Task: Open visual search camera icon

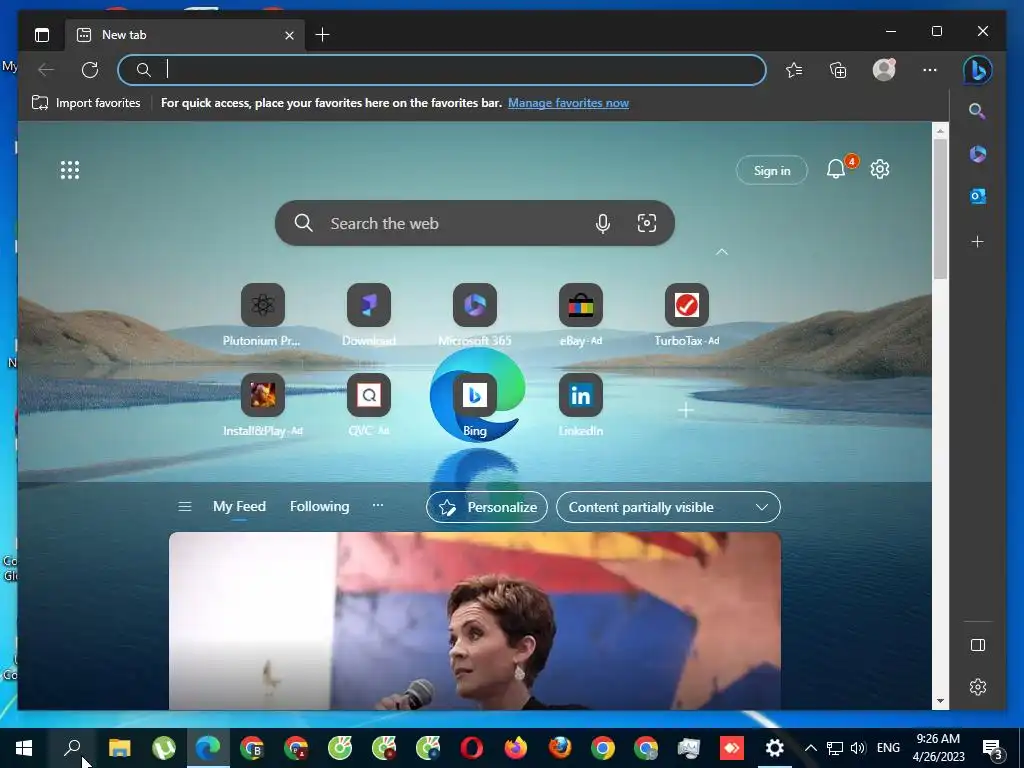Action: pos(647,223)
